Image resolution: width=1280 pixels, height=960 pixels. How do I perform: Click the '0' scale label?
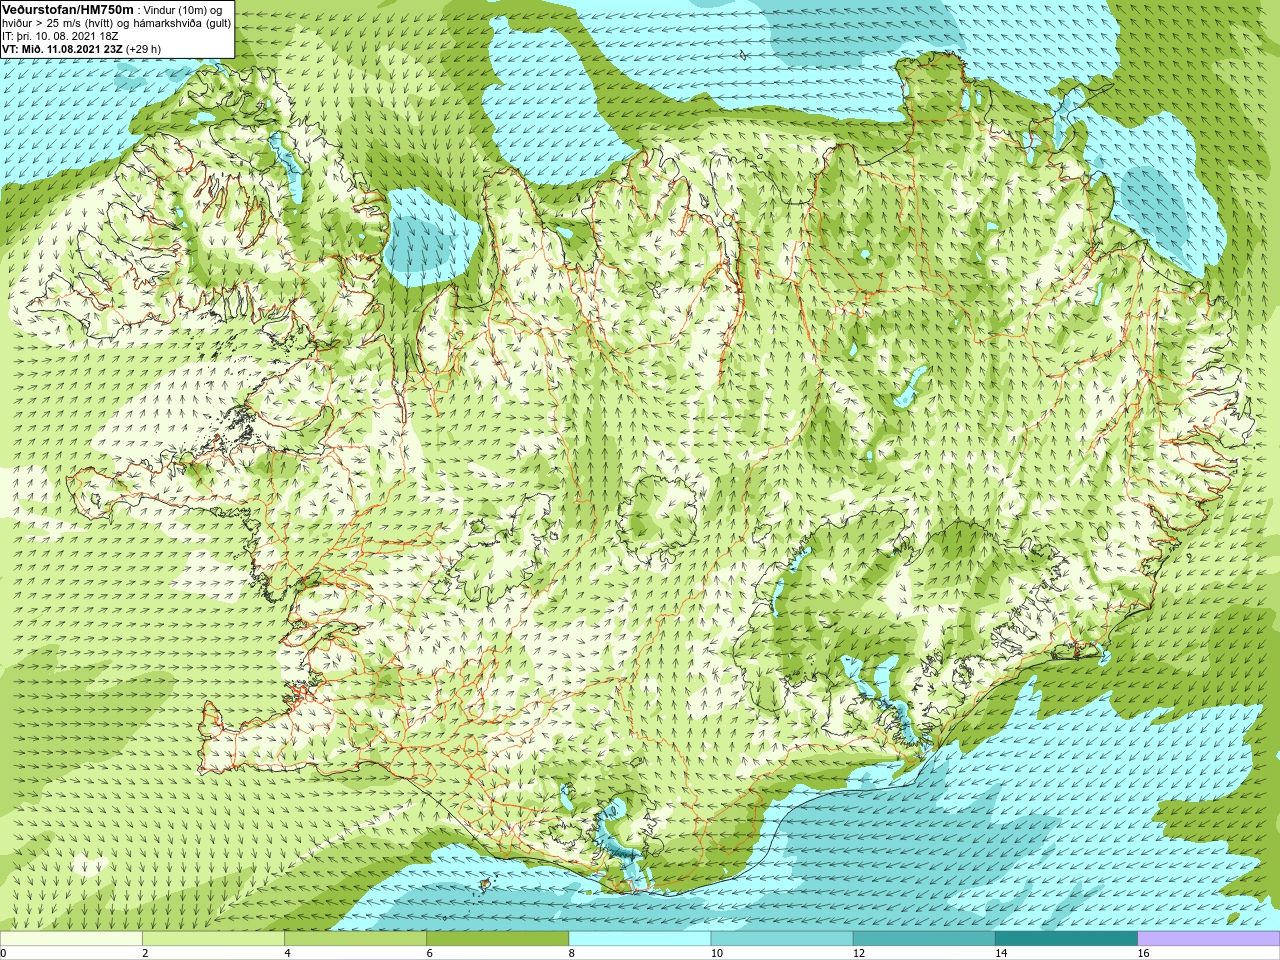pyautogui.click(x=4, y=953)
